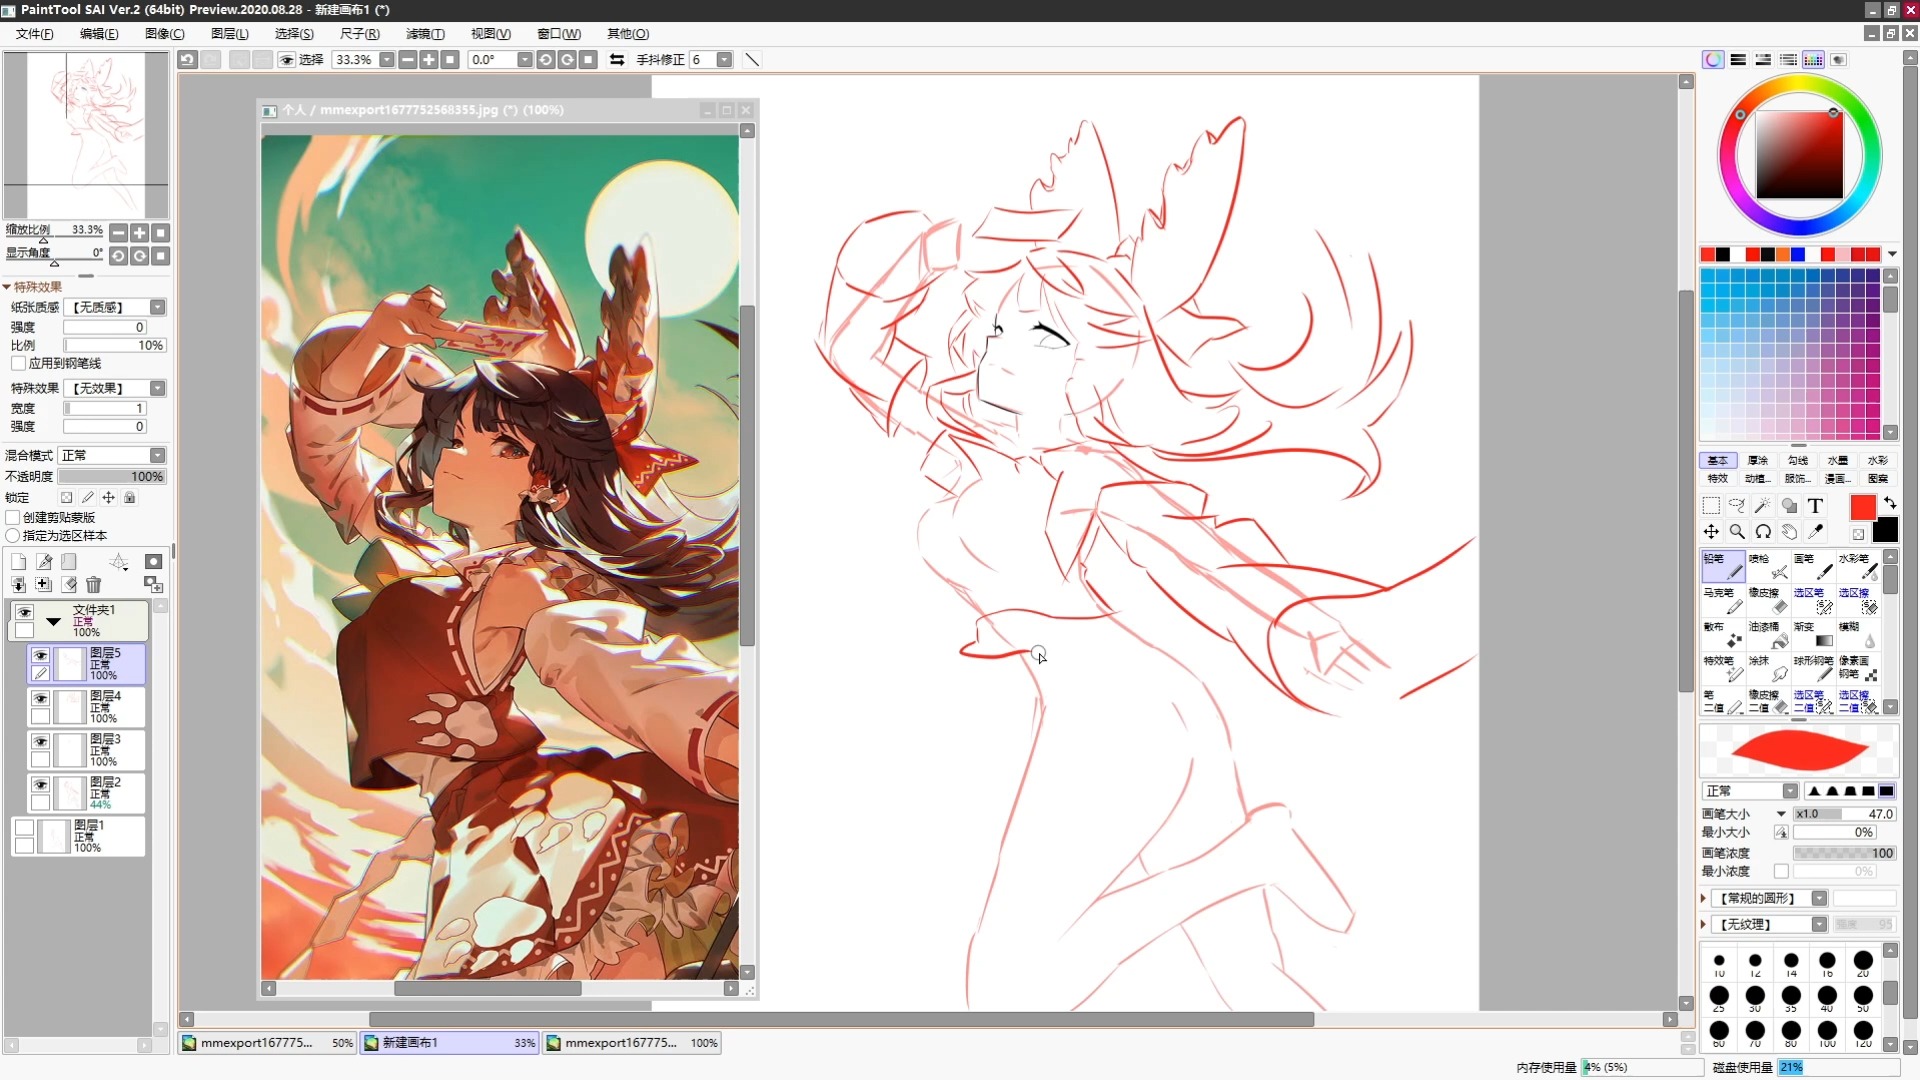Screen dimensions: 1920x1080
Task: Toggle the straight line drawing mode
Action: coord(753,60)
